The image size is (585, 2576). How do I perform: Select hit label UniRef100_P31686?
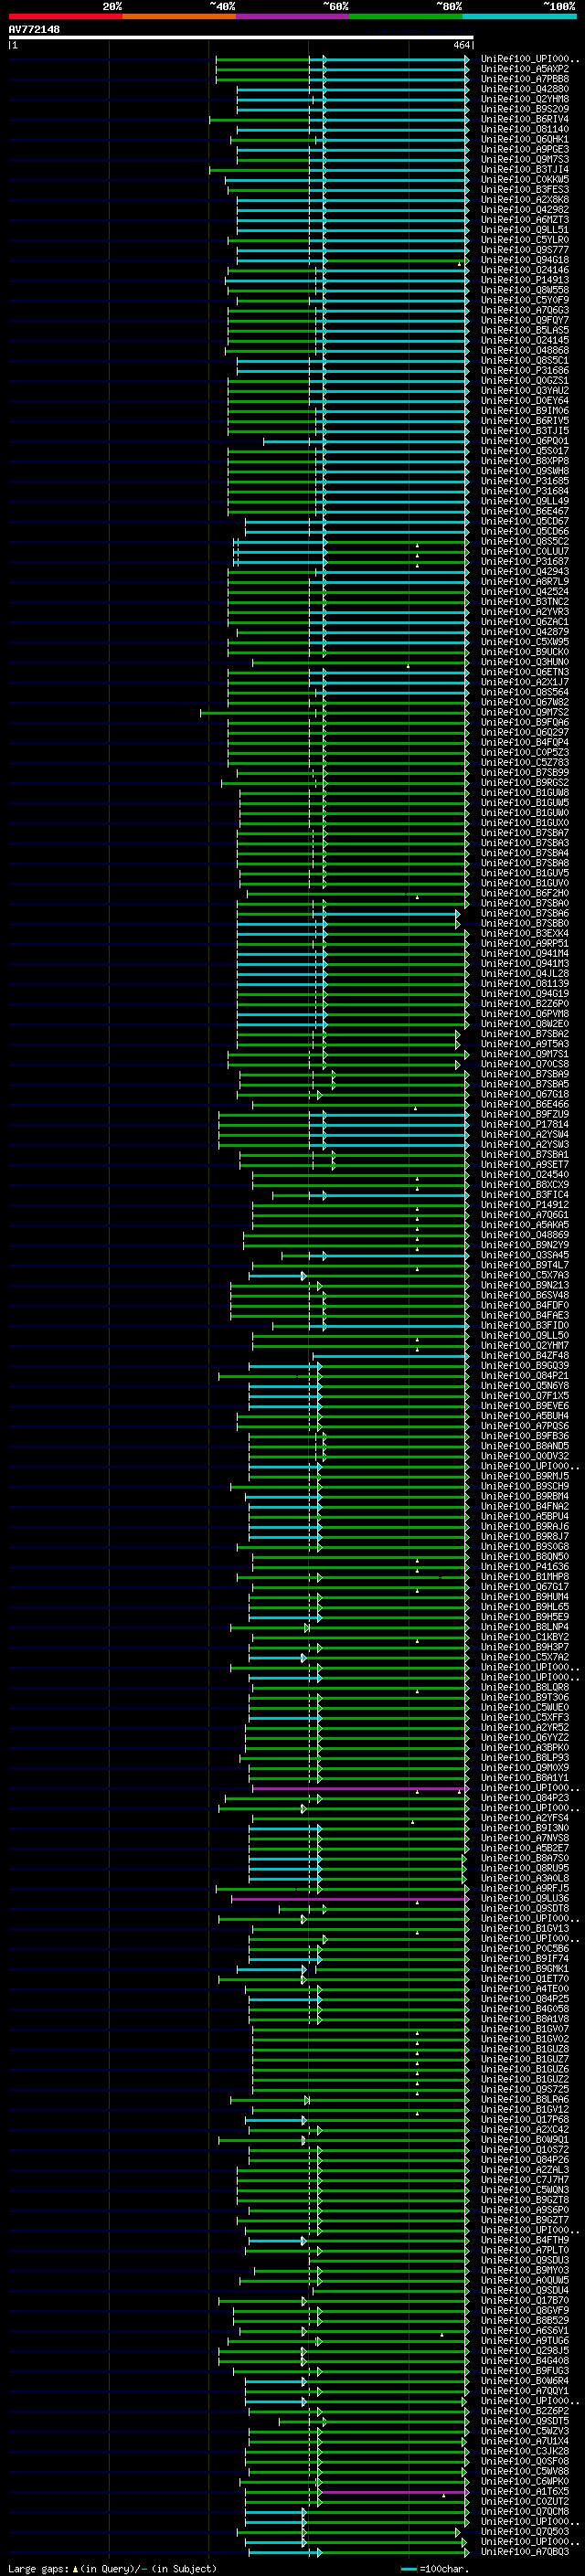tap(525, 370)
